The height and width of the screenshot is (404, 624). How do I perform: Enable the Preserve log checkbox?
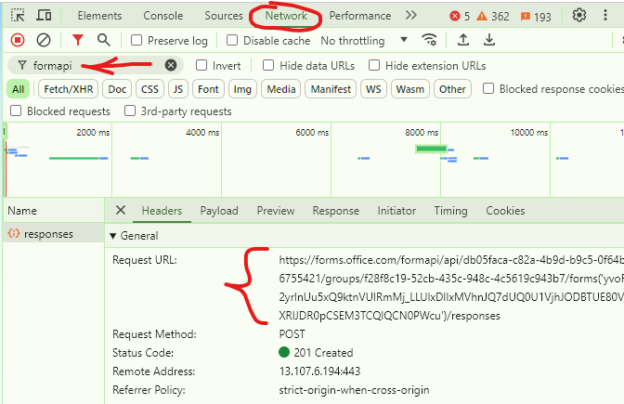coord(138,41)
